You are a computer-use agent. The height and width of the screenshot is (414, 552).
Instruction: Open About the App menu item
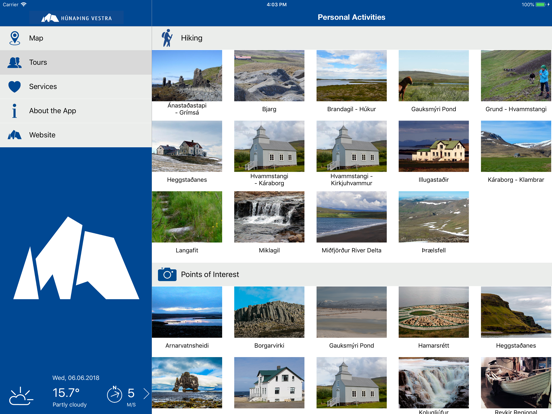click(x=76, y=111)
